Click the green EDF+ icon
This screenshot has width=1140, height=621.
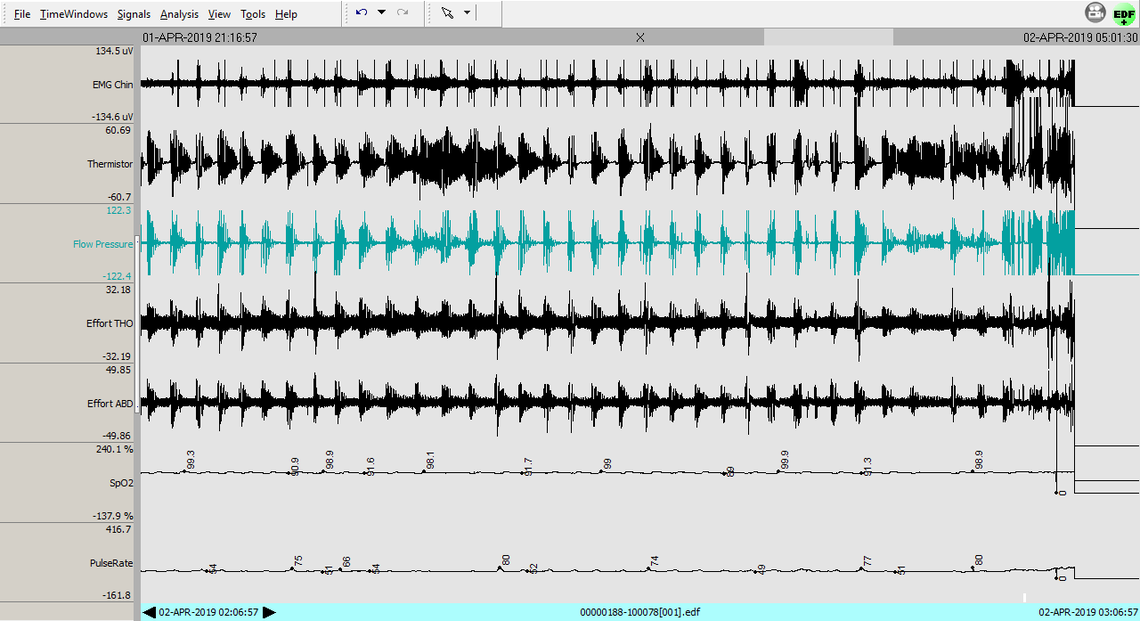coord(1124,14)
